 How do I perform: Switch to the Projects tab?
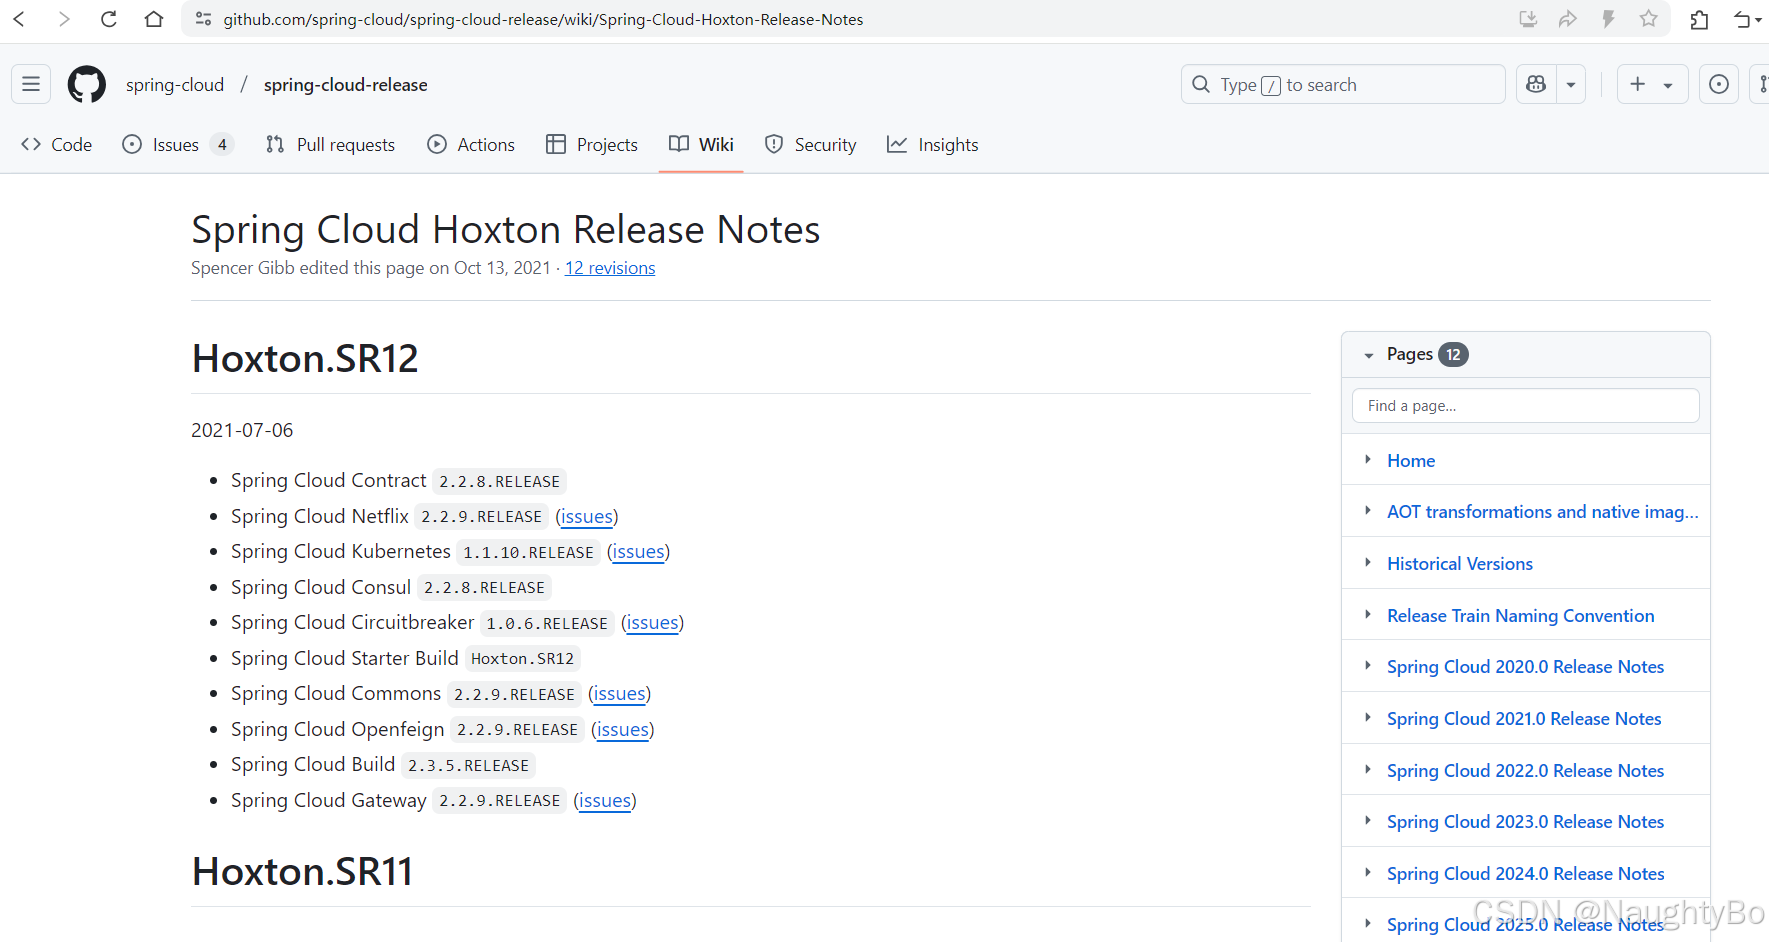pyautogui.click(x=592, y=144)
